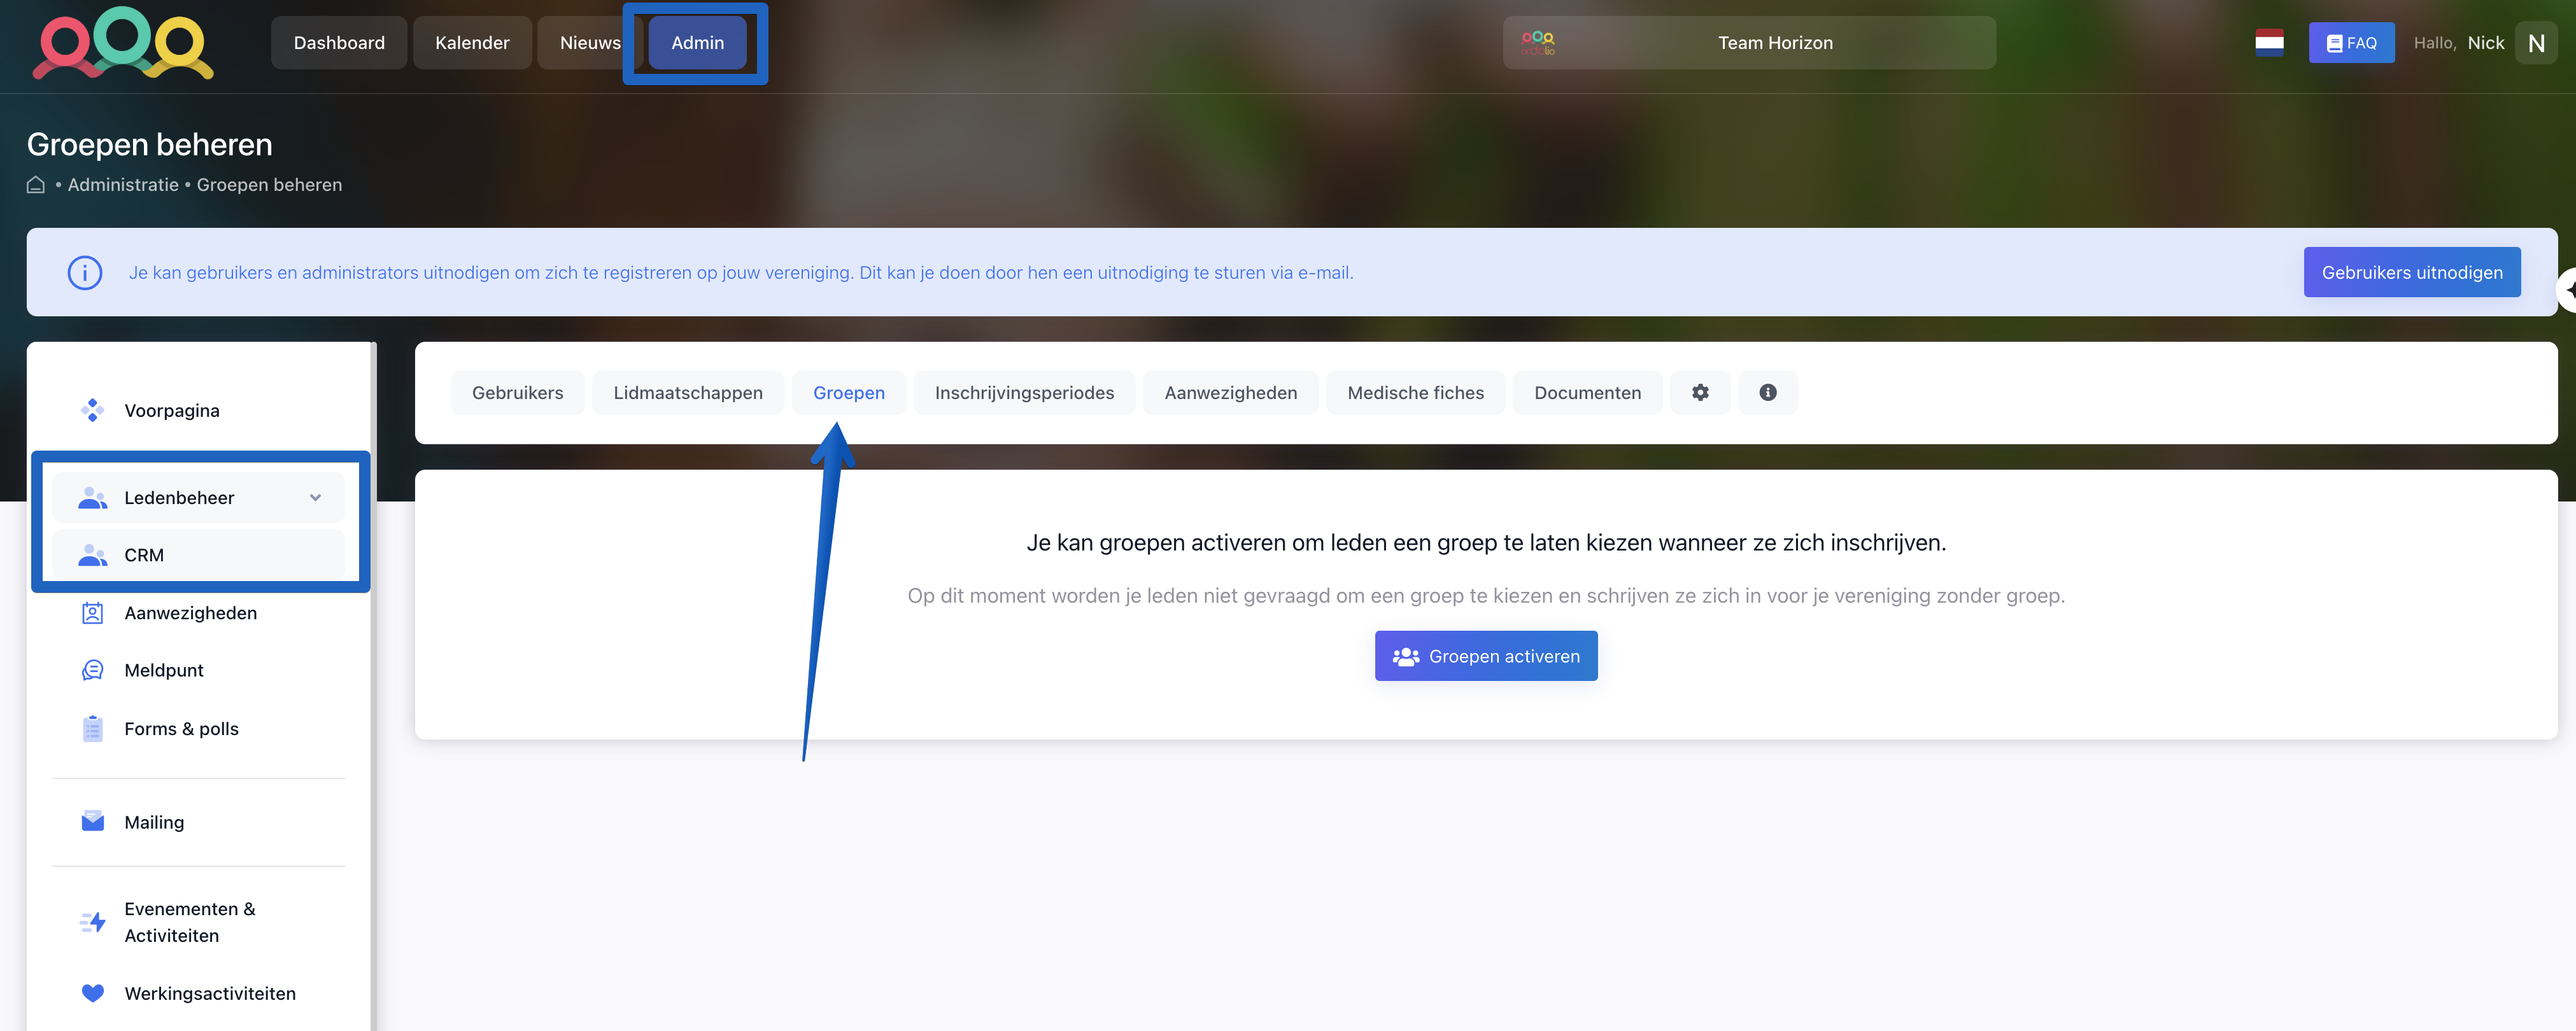Image resolution: width=2576 pixels, height=1031 pixels.
Task: Click the Team Horizon small logo
Action: 1537,43
